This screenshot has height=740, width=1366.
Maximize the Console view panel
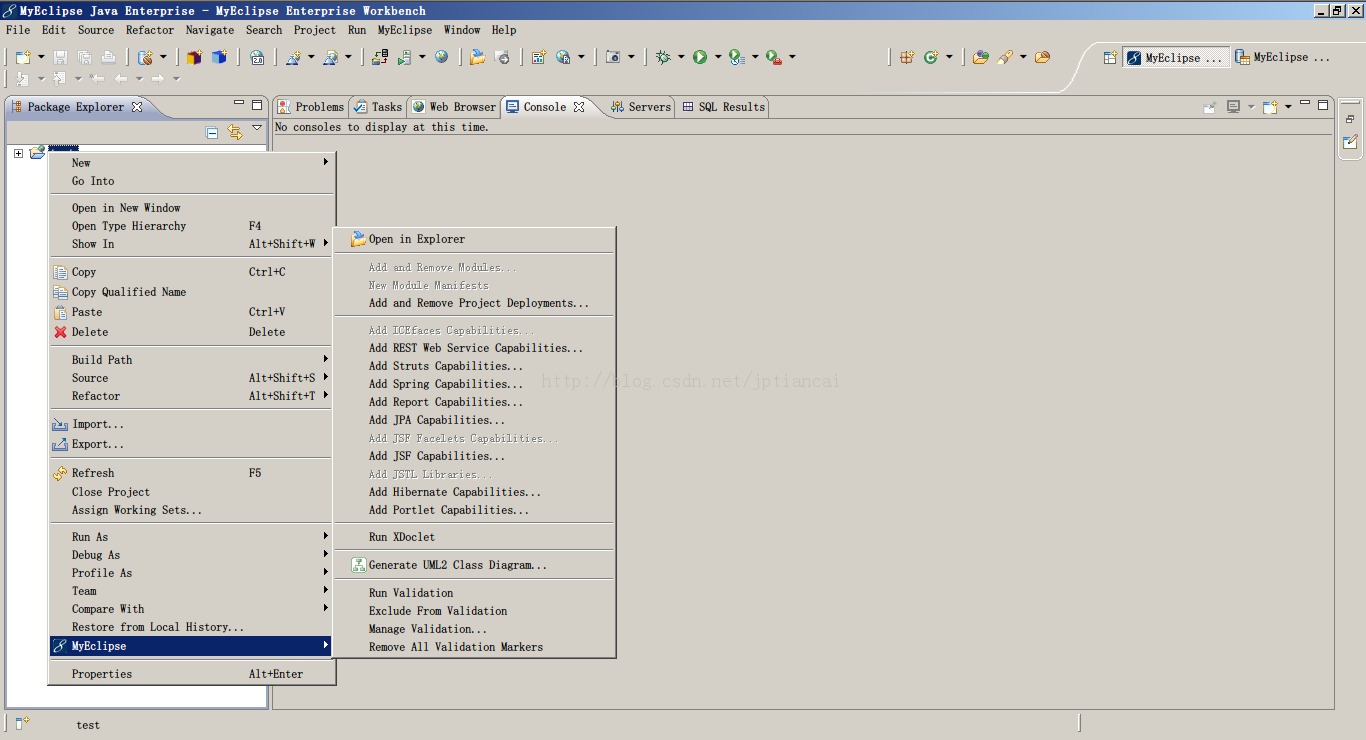1323,105
